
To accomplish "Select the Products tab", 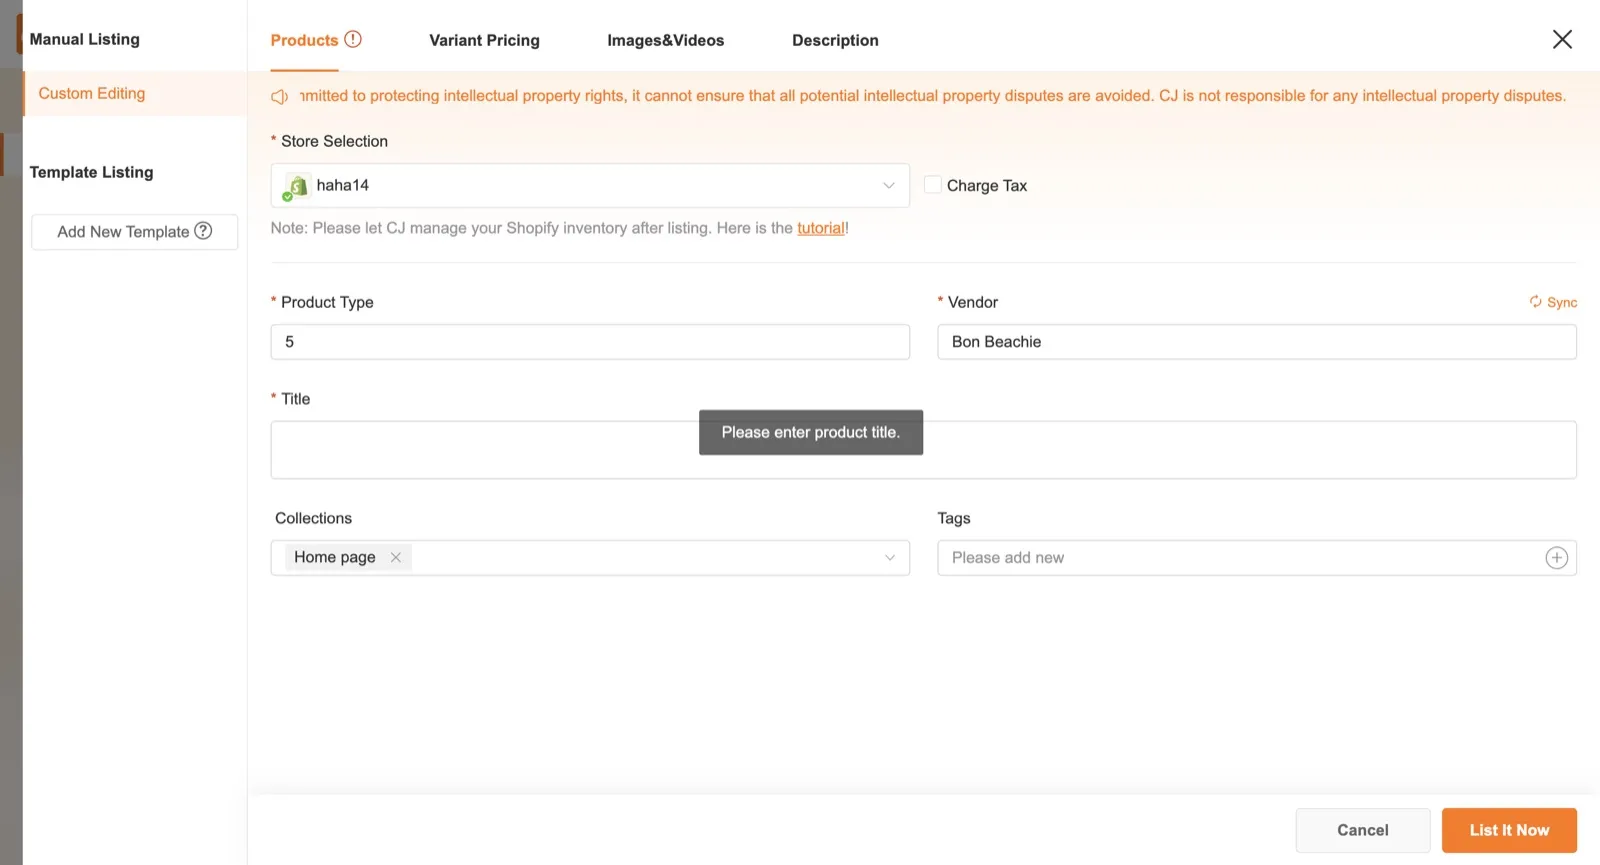I will 304,40.
